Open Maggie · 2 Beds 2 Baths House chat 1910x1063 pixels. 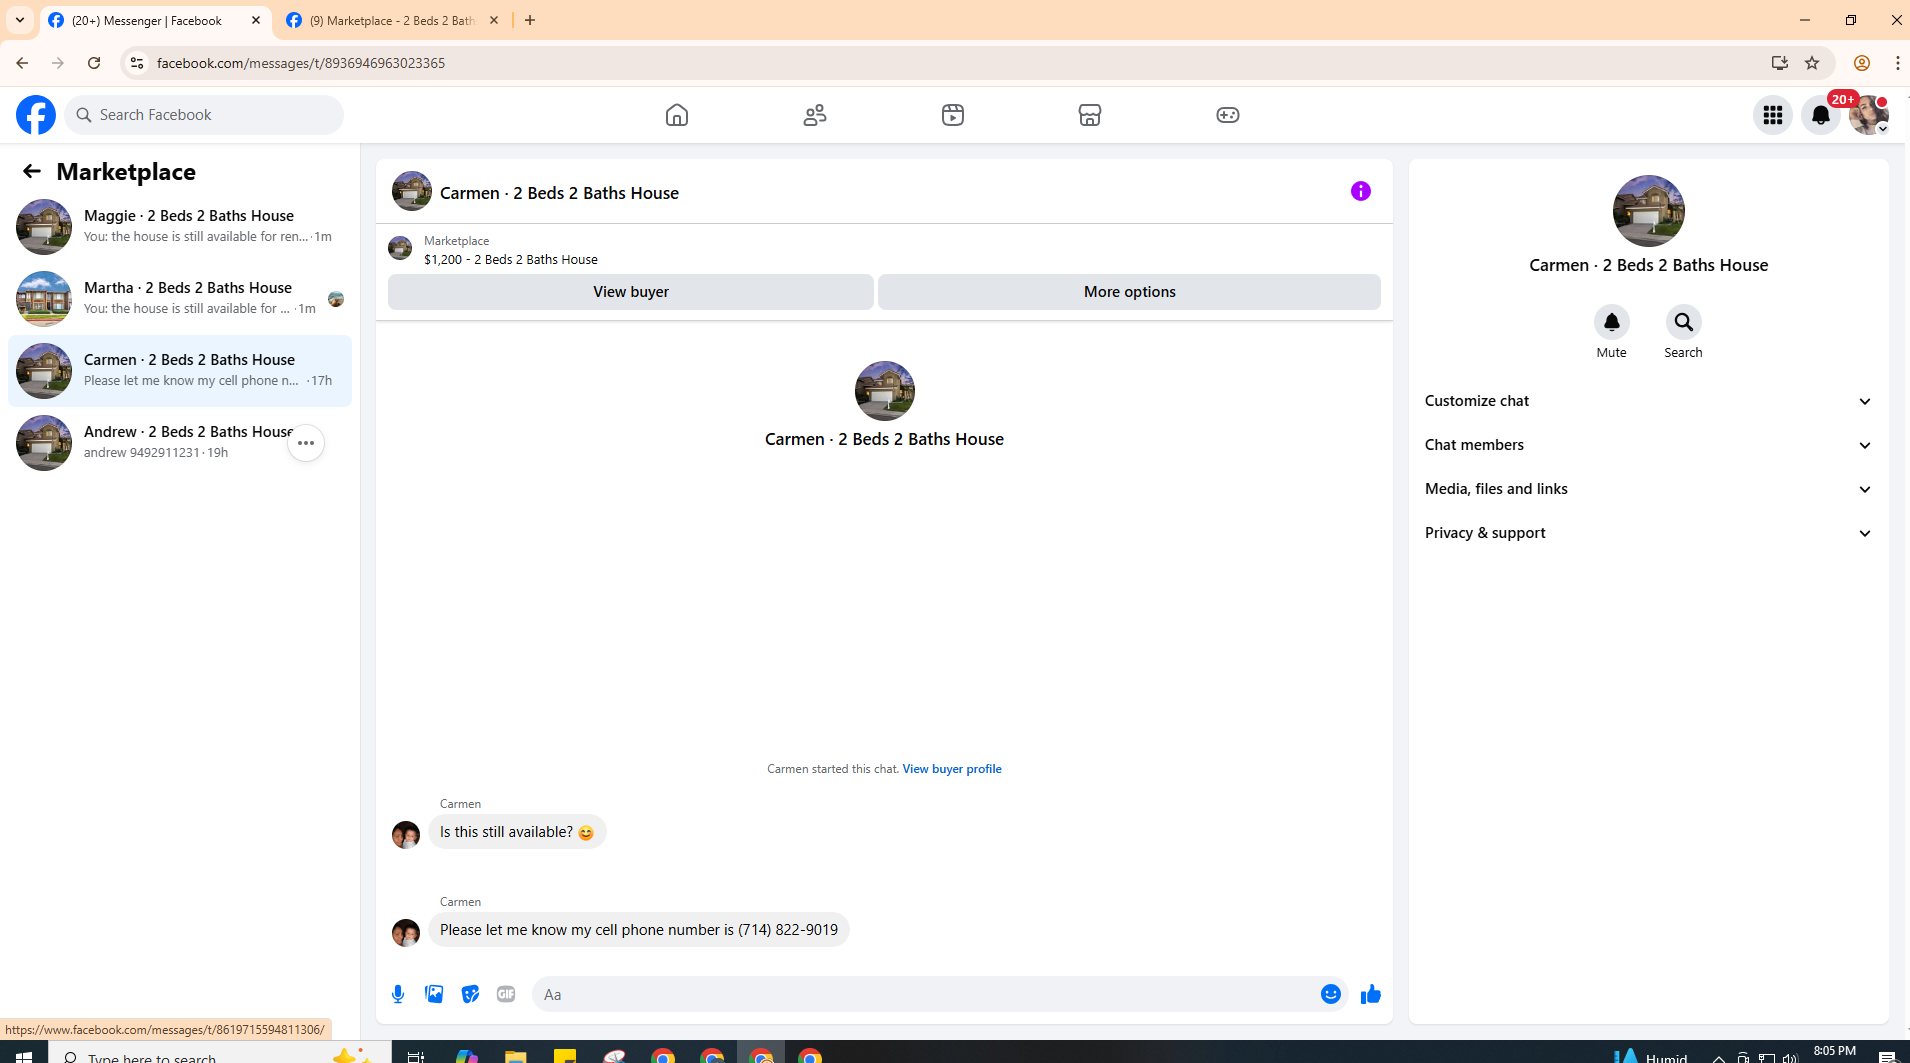(x=180, y=227)
